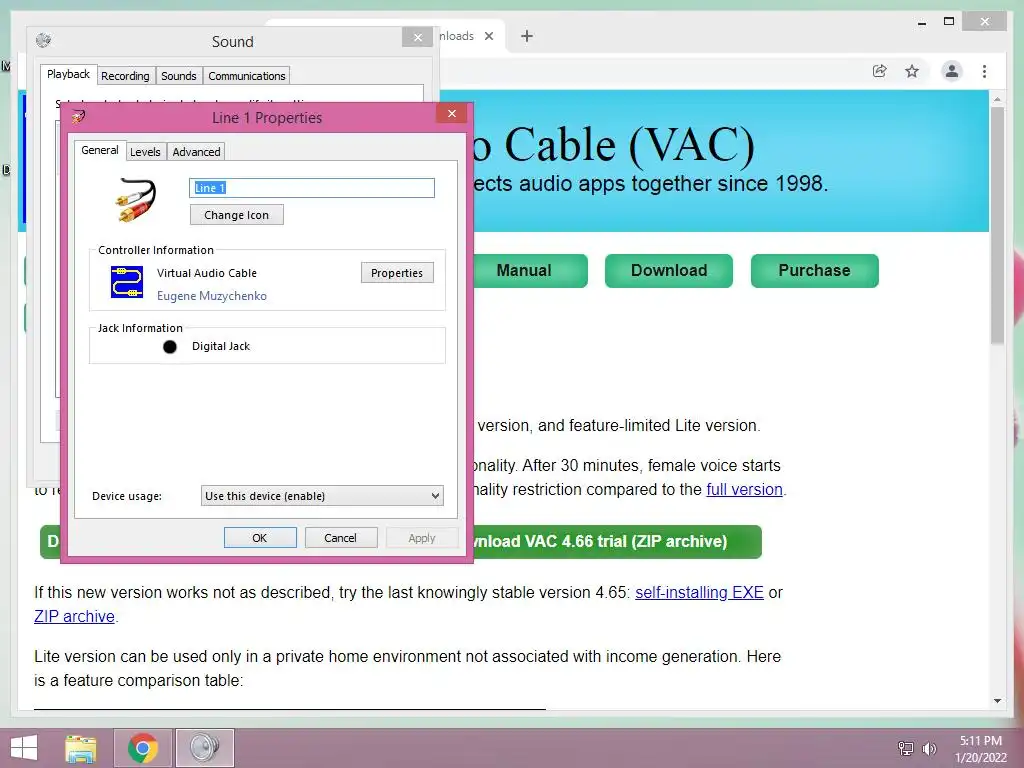Click the browser page scrollbar thumb
This screenshot has width=1024, height=768.
997,225
